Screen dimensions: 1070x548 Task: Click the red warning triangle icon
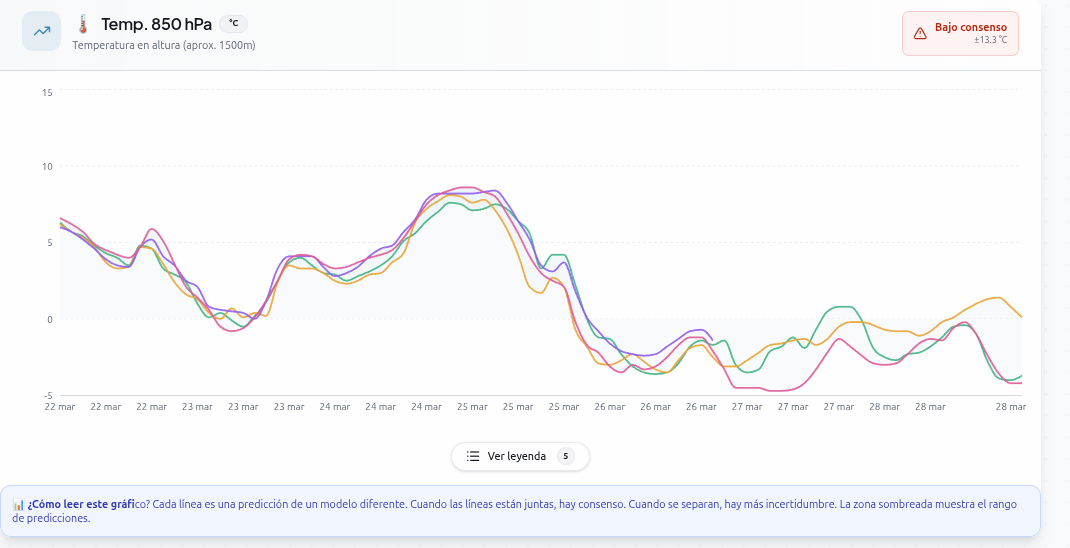click(920, 33)
